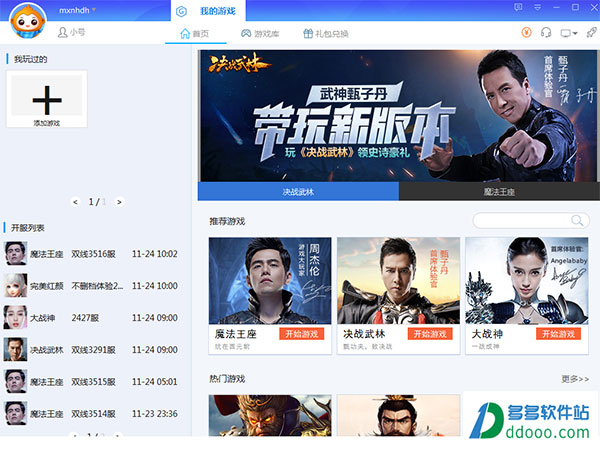Click 更多>> link in 热门游戏
Screen dimensions: 600x450
point(575,379)
